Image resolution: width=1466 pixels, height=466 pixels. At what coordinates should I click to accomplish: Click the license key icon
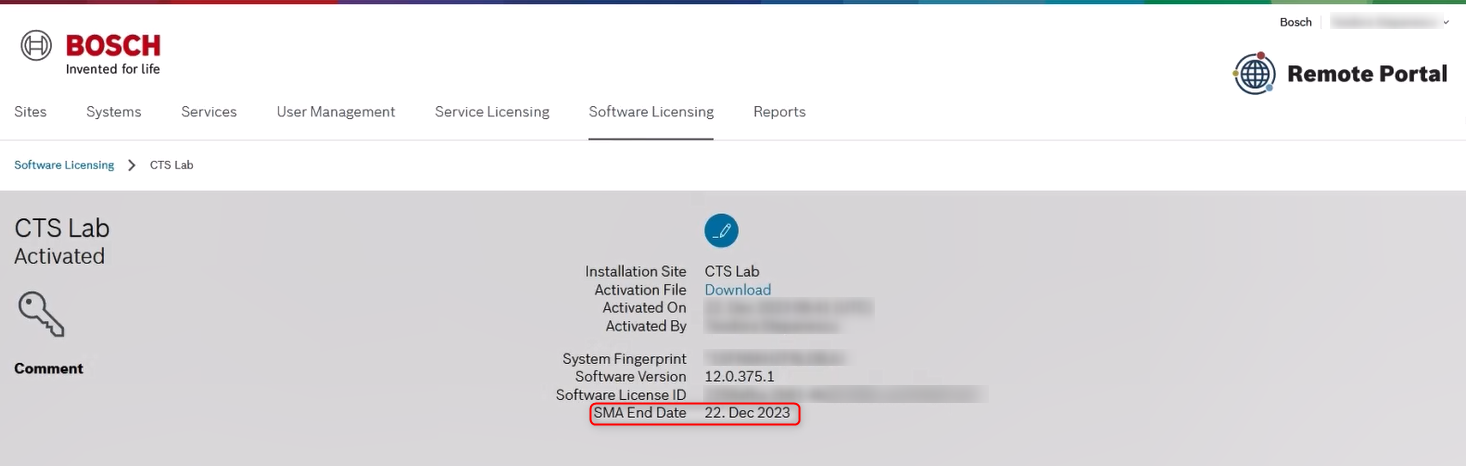point(41,314)
